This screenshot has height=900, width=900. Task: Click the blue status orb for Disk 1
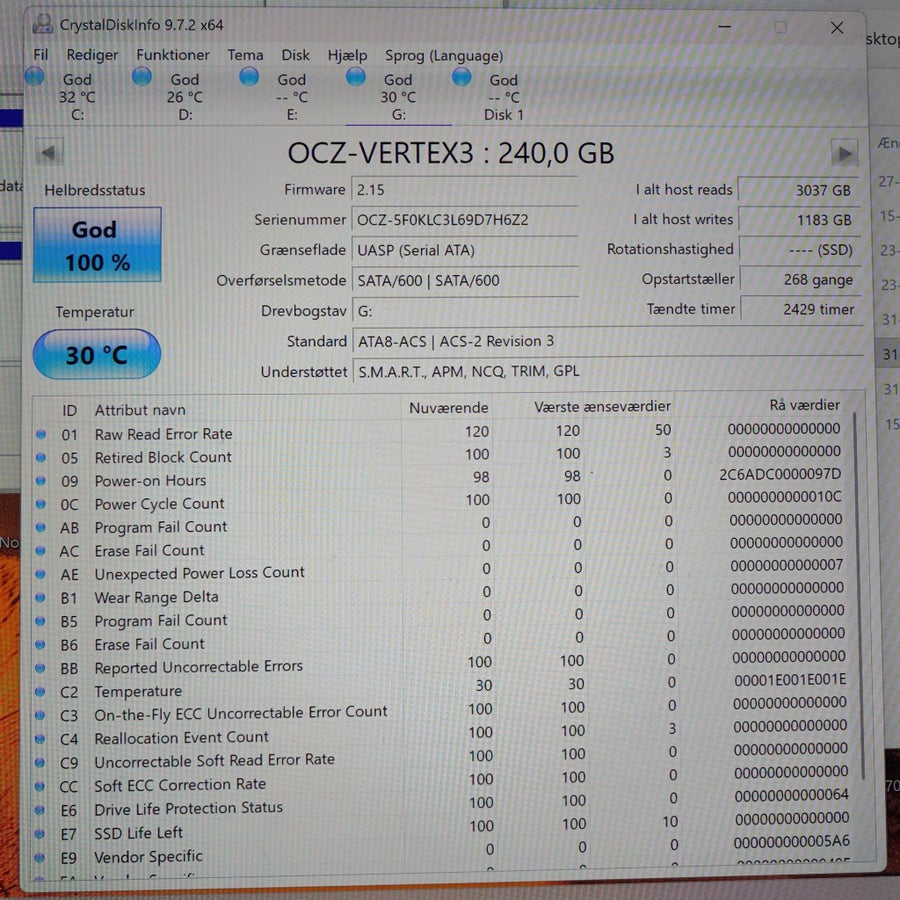(x=461, y=76)
